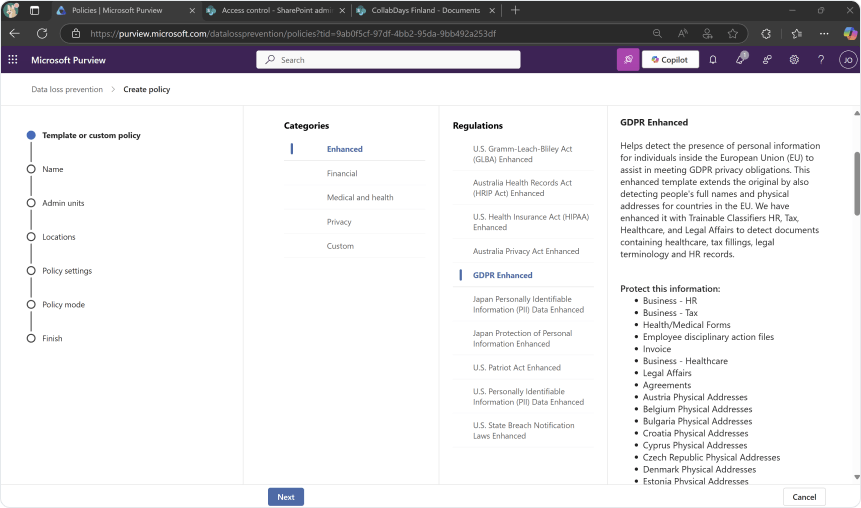Go to the Name wizard step

point(53,169)
